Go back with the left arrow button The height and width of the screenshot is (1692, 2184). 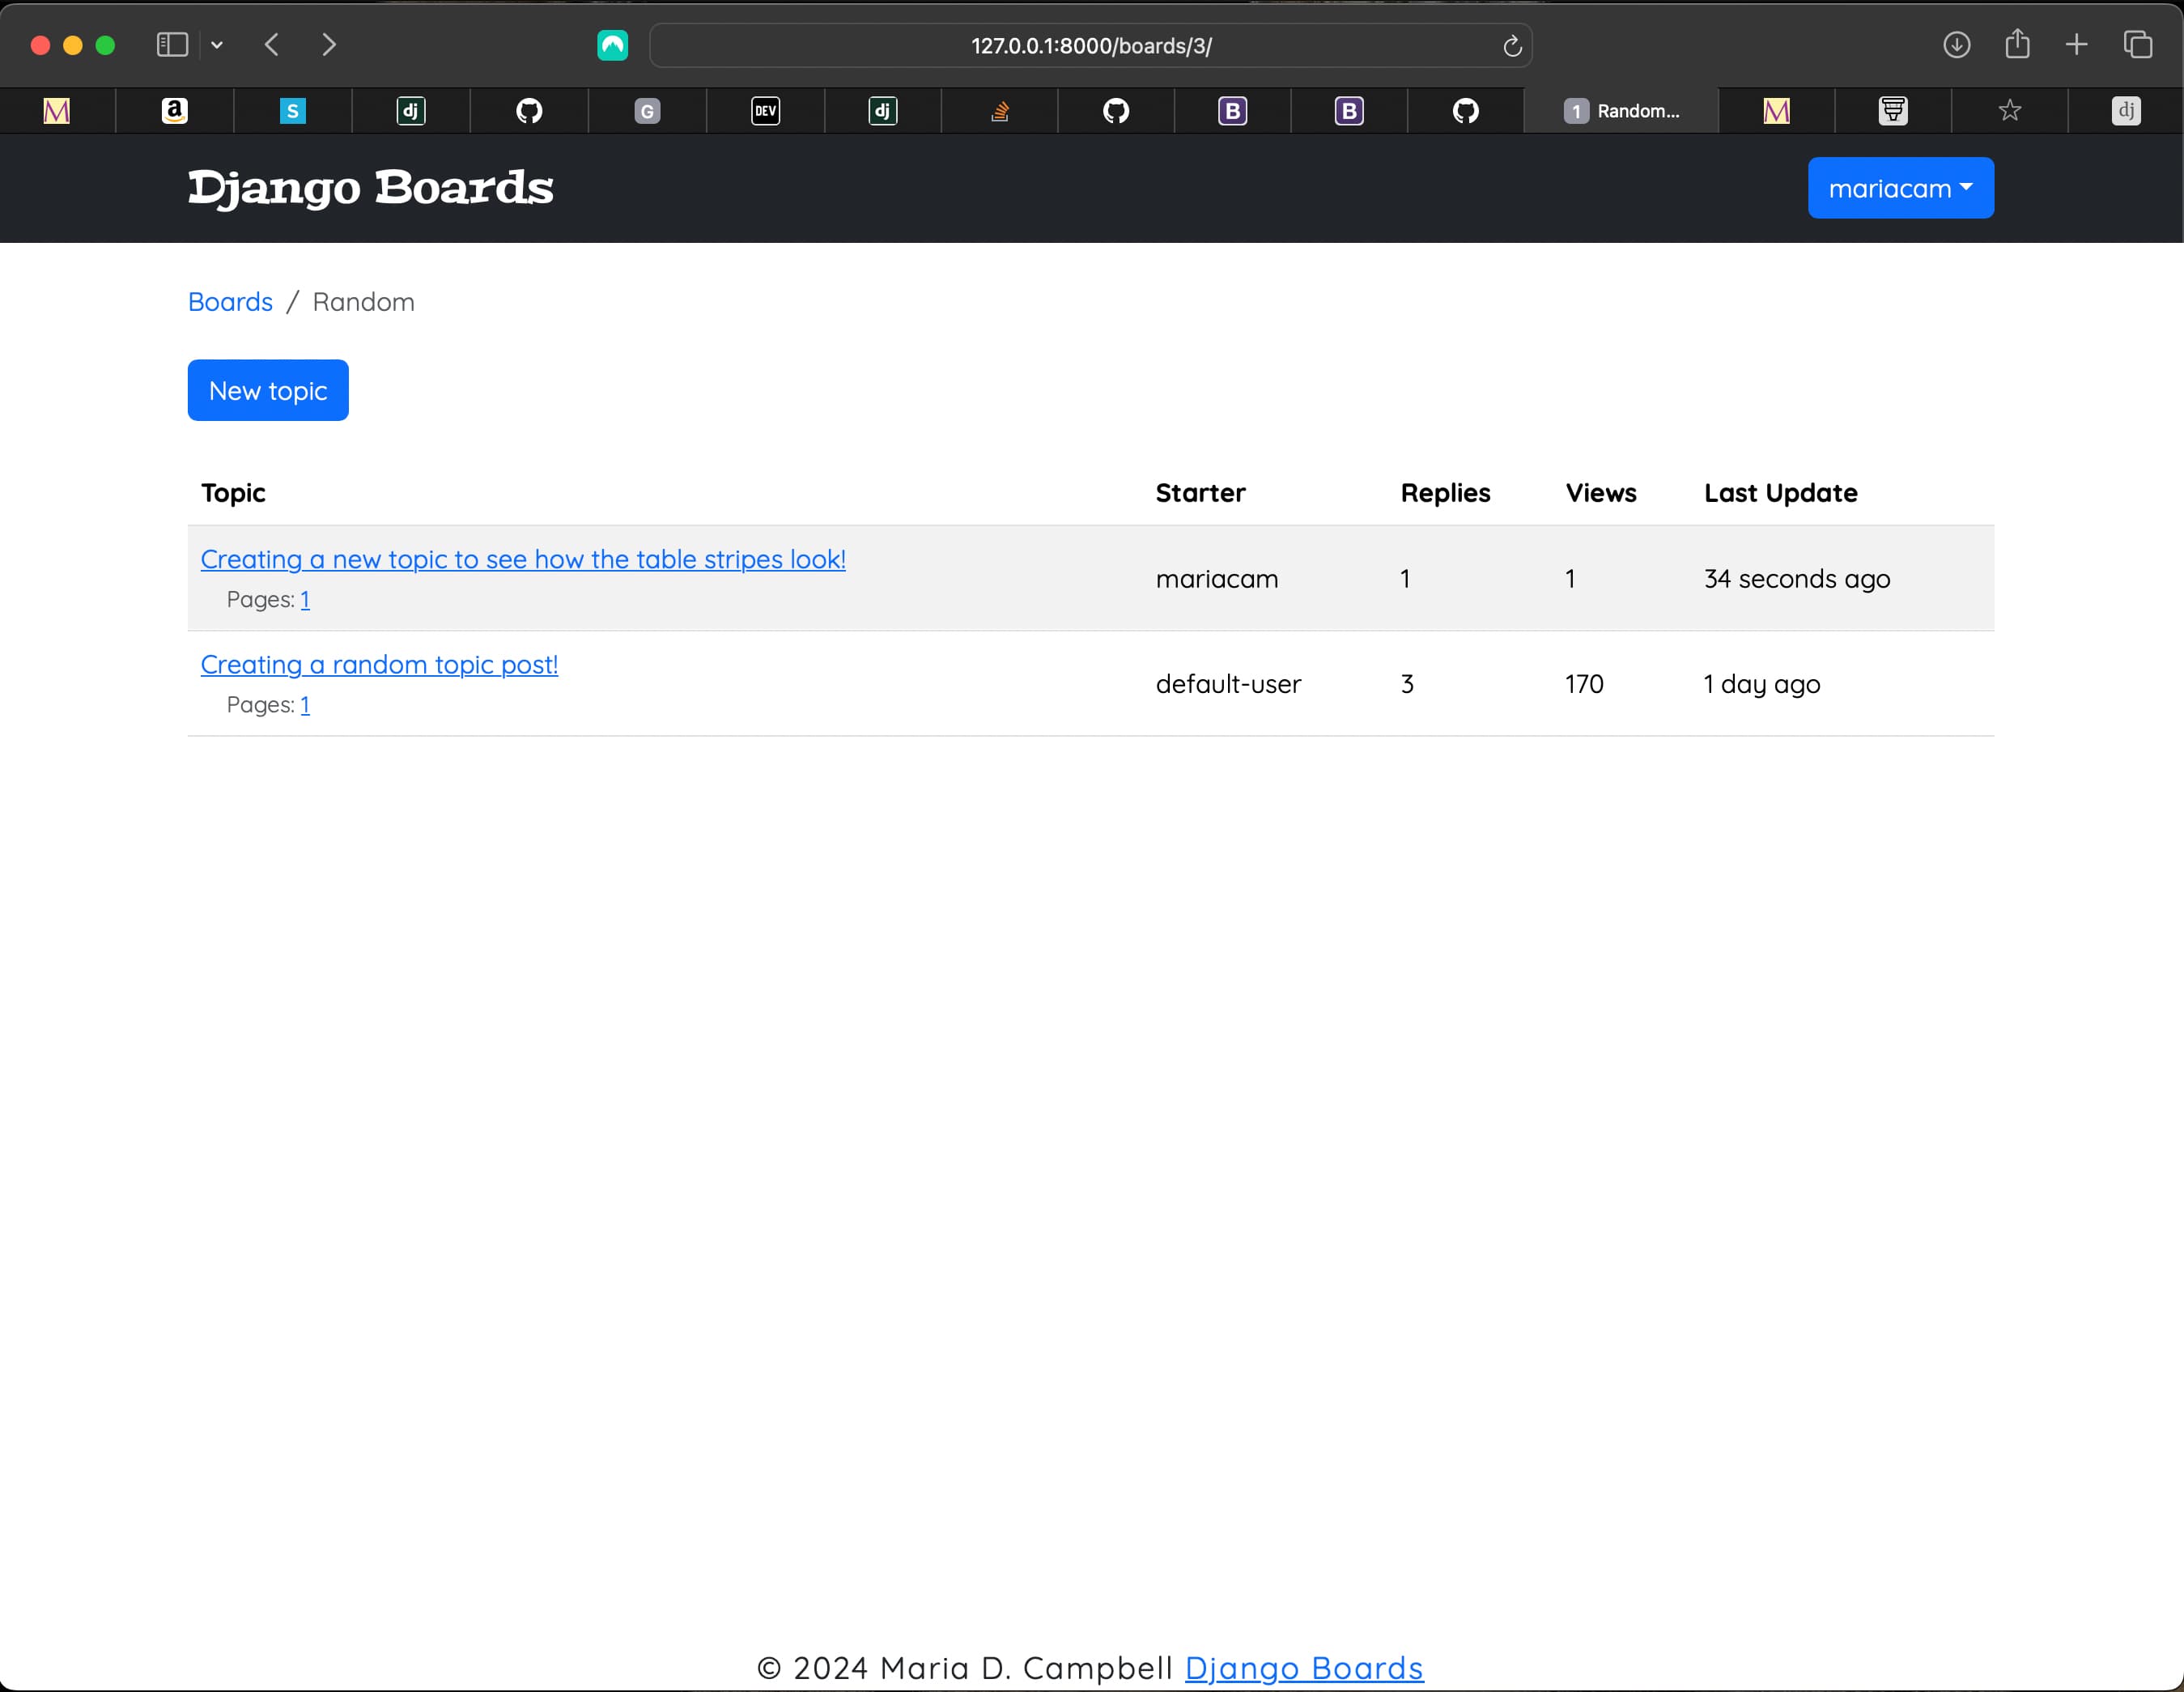point(271,45)
